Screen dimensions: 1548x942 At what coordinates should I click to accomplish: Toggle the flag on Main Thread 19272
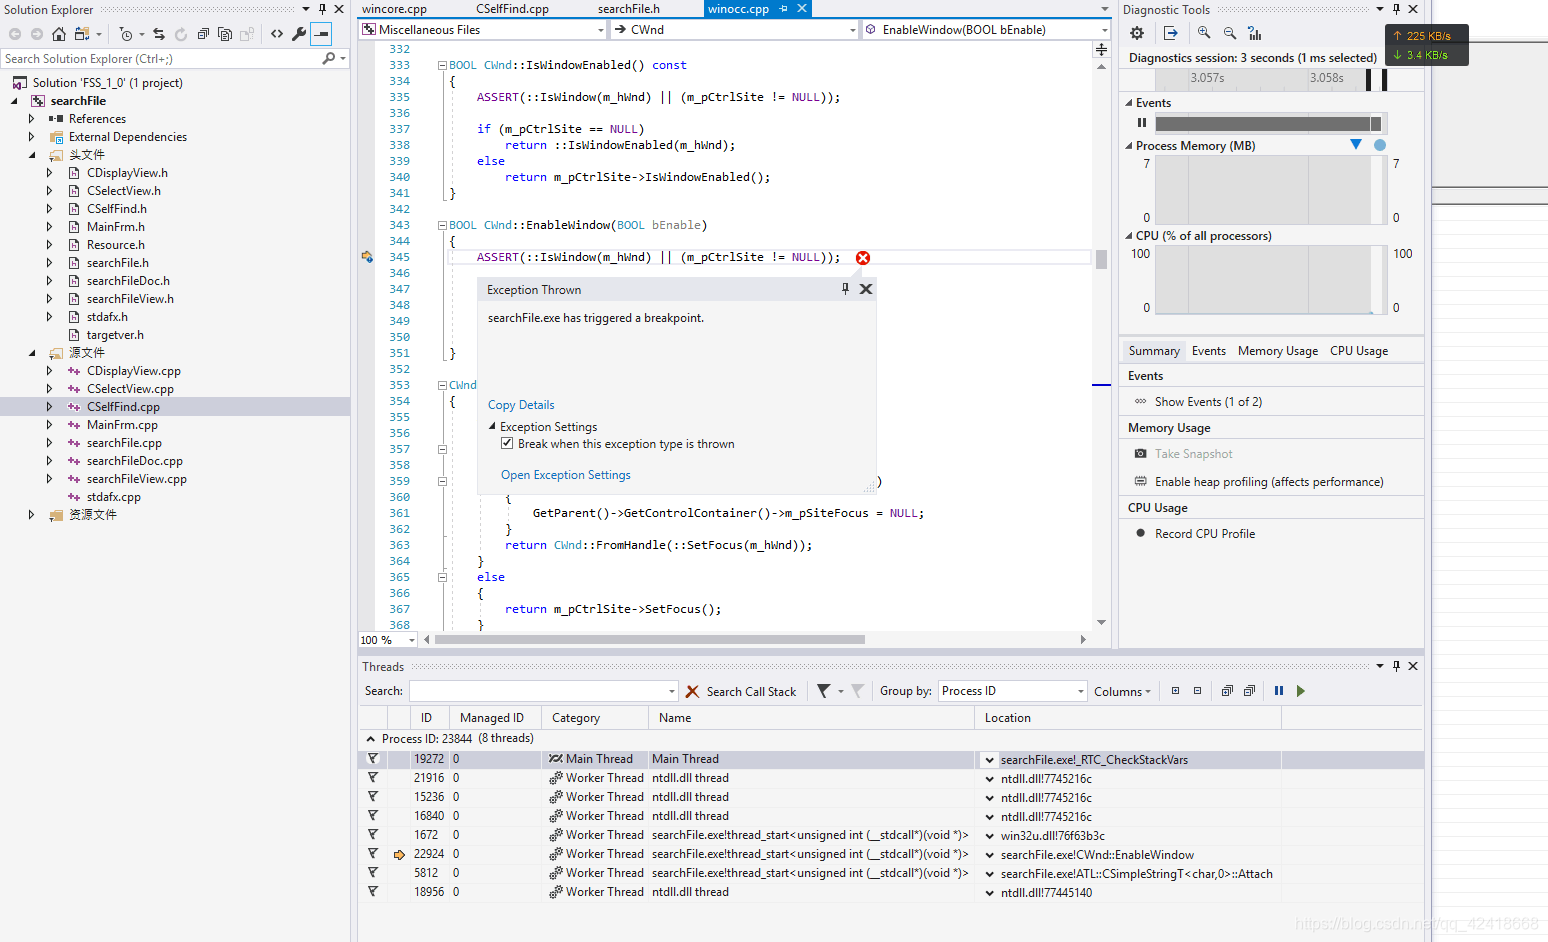pyautogui.click(x=373, y=759)
